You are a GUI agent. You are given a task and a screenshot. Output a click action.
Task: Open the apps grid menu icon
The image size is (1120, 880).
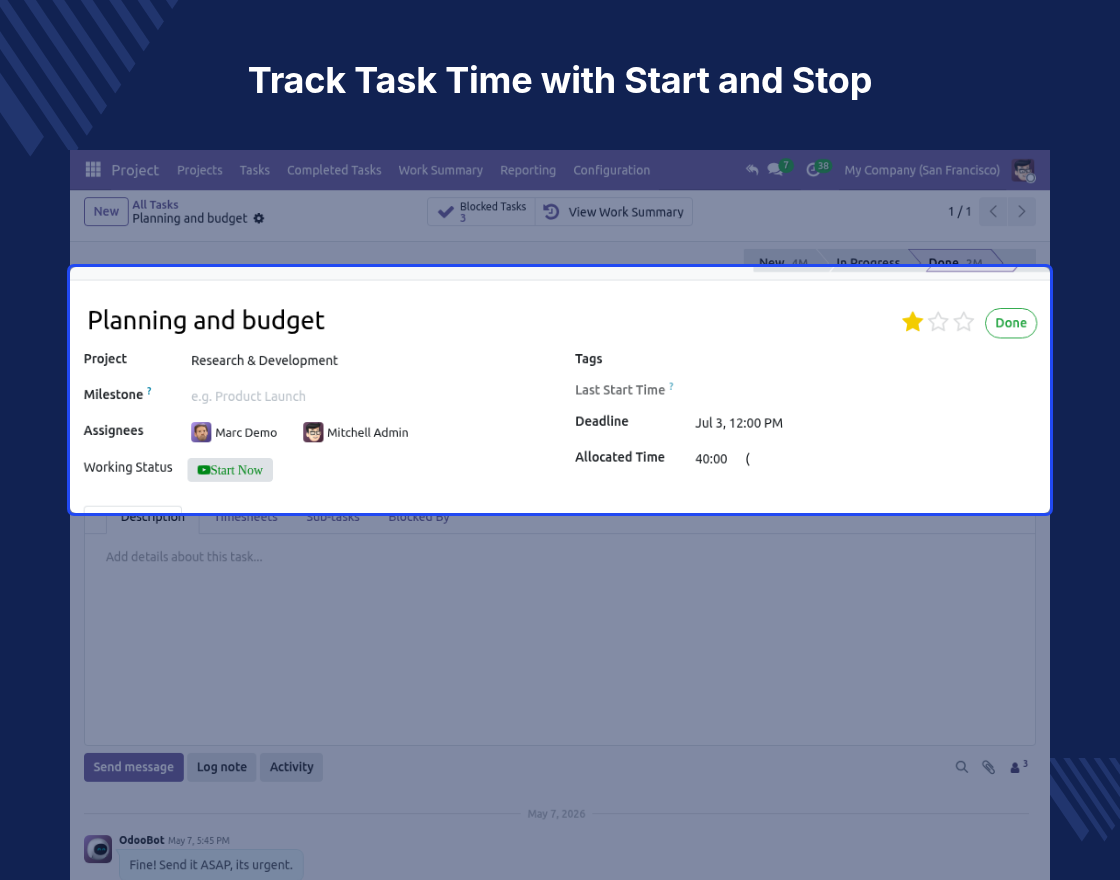pos(93,170)
